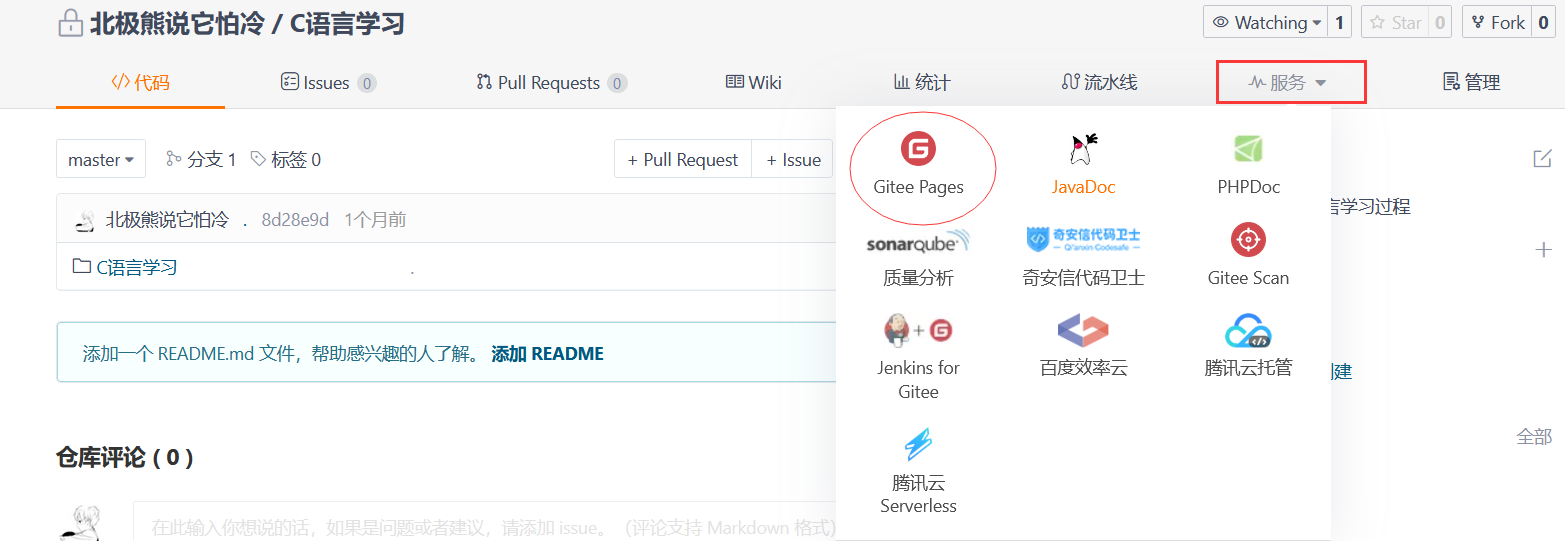
Task: Switch to the Wiki tab
Action: coord(754,82)
